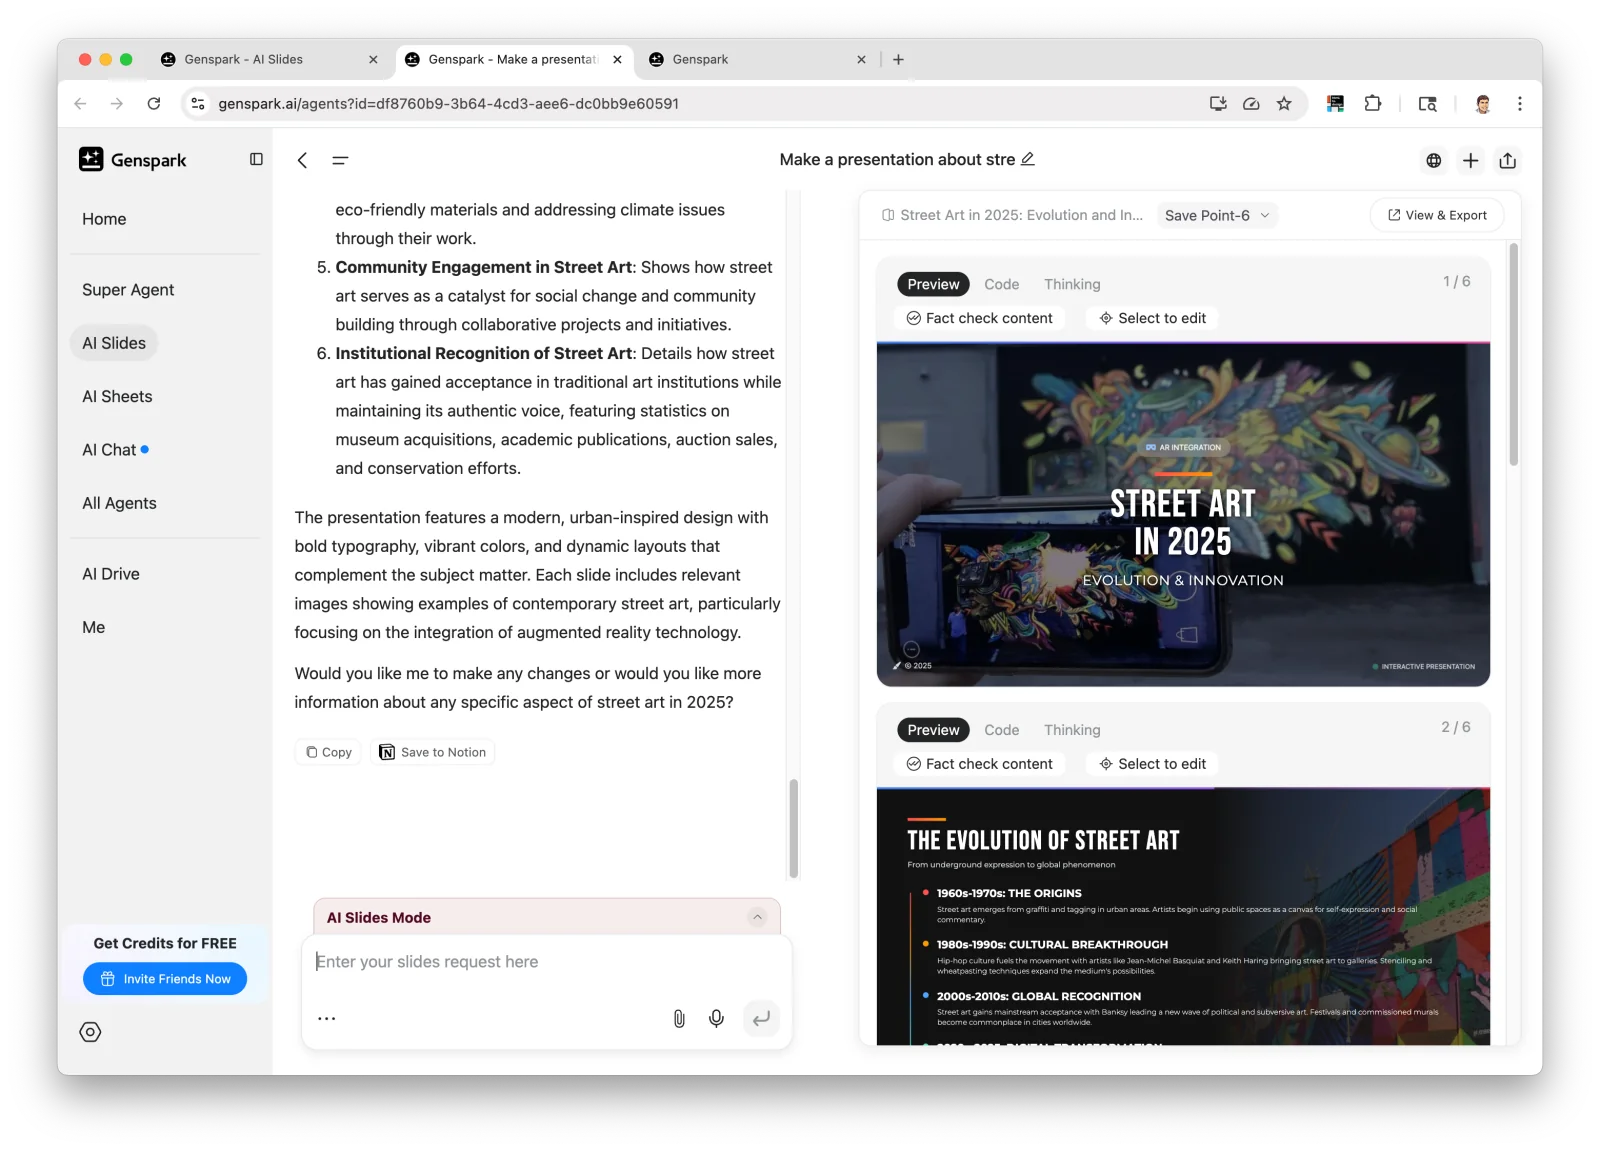
Task: Click the slides request input field
Action: [545, 962]
